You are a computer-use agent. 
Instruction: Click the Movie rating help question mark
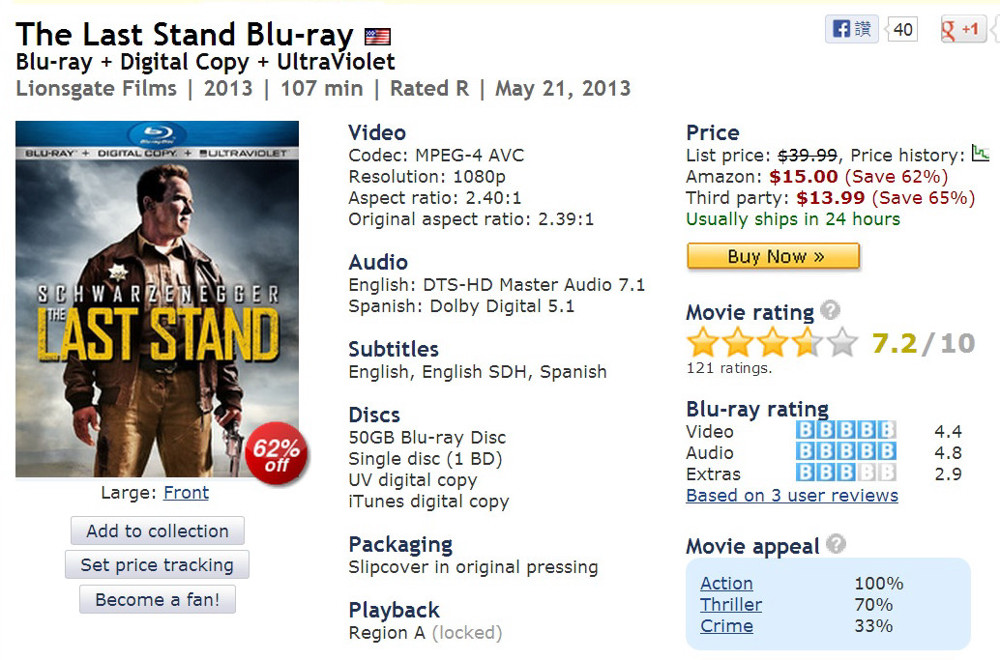(x=830, y=310)
